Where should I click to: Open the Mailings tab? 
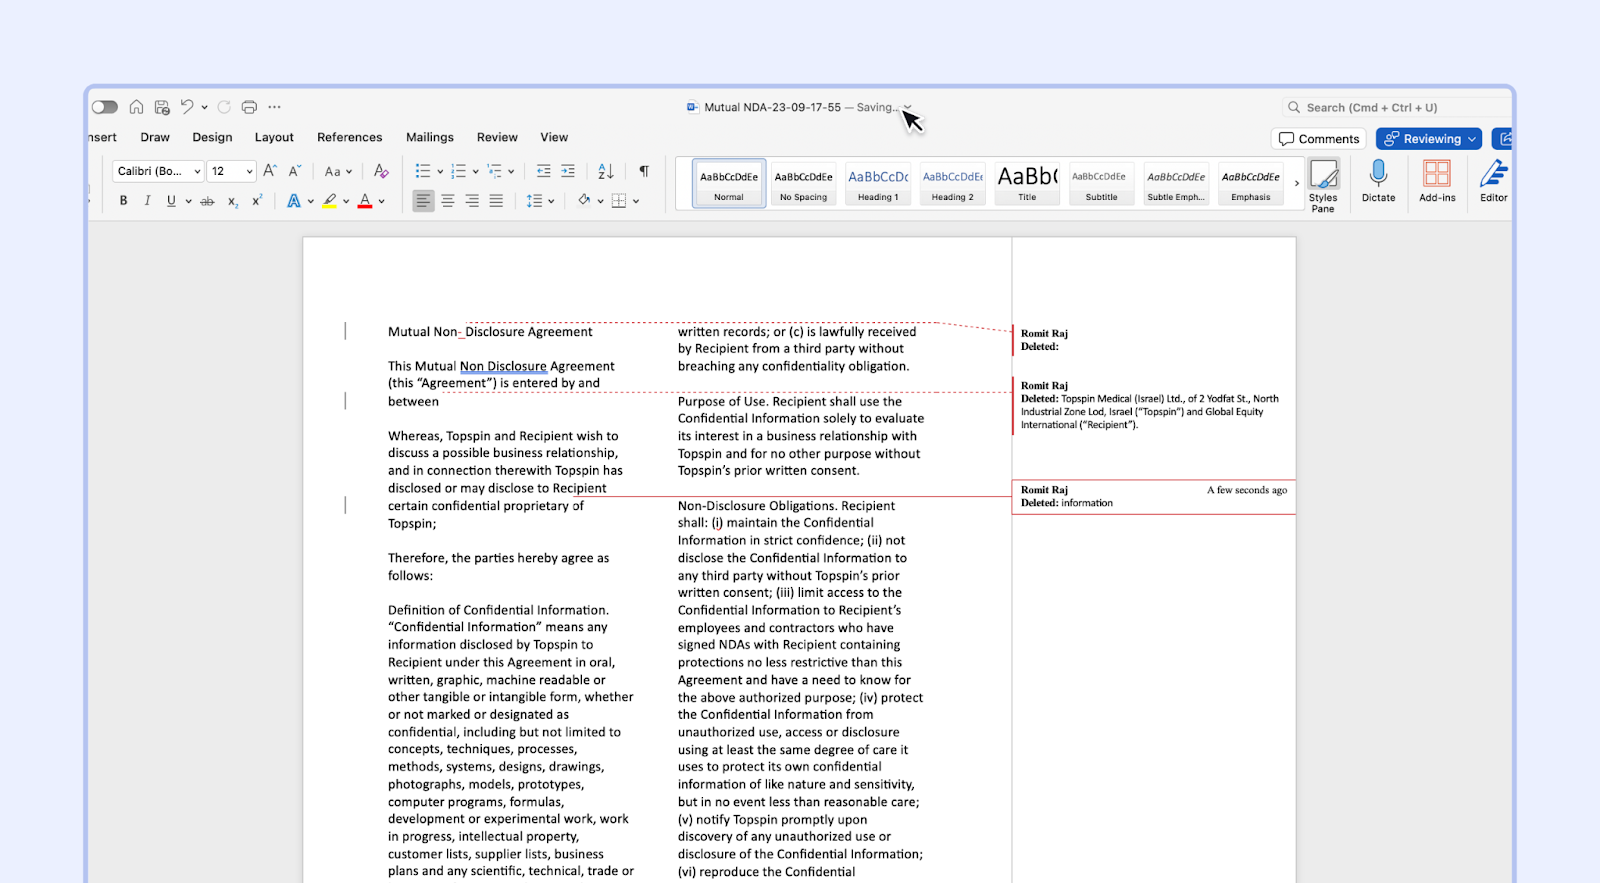point(430,137)
